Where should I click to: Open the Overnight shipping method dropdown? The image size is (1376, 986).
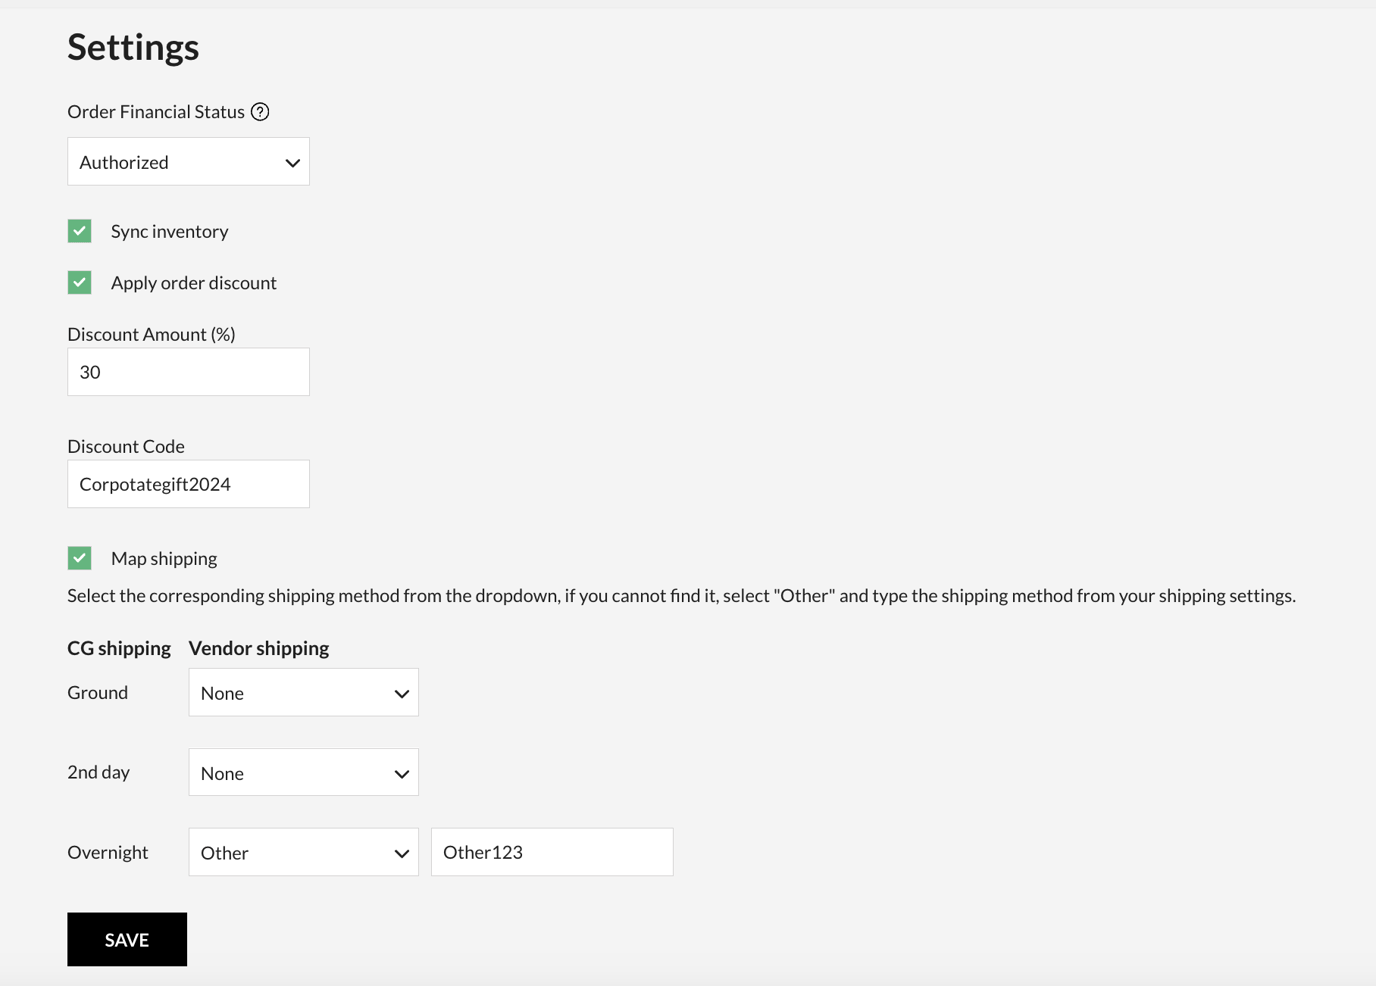point(303,852)
